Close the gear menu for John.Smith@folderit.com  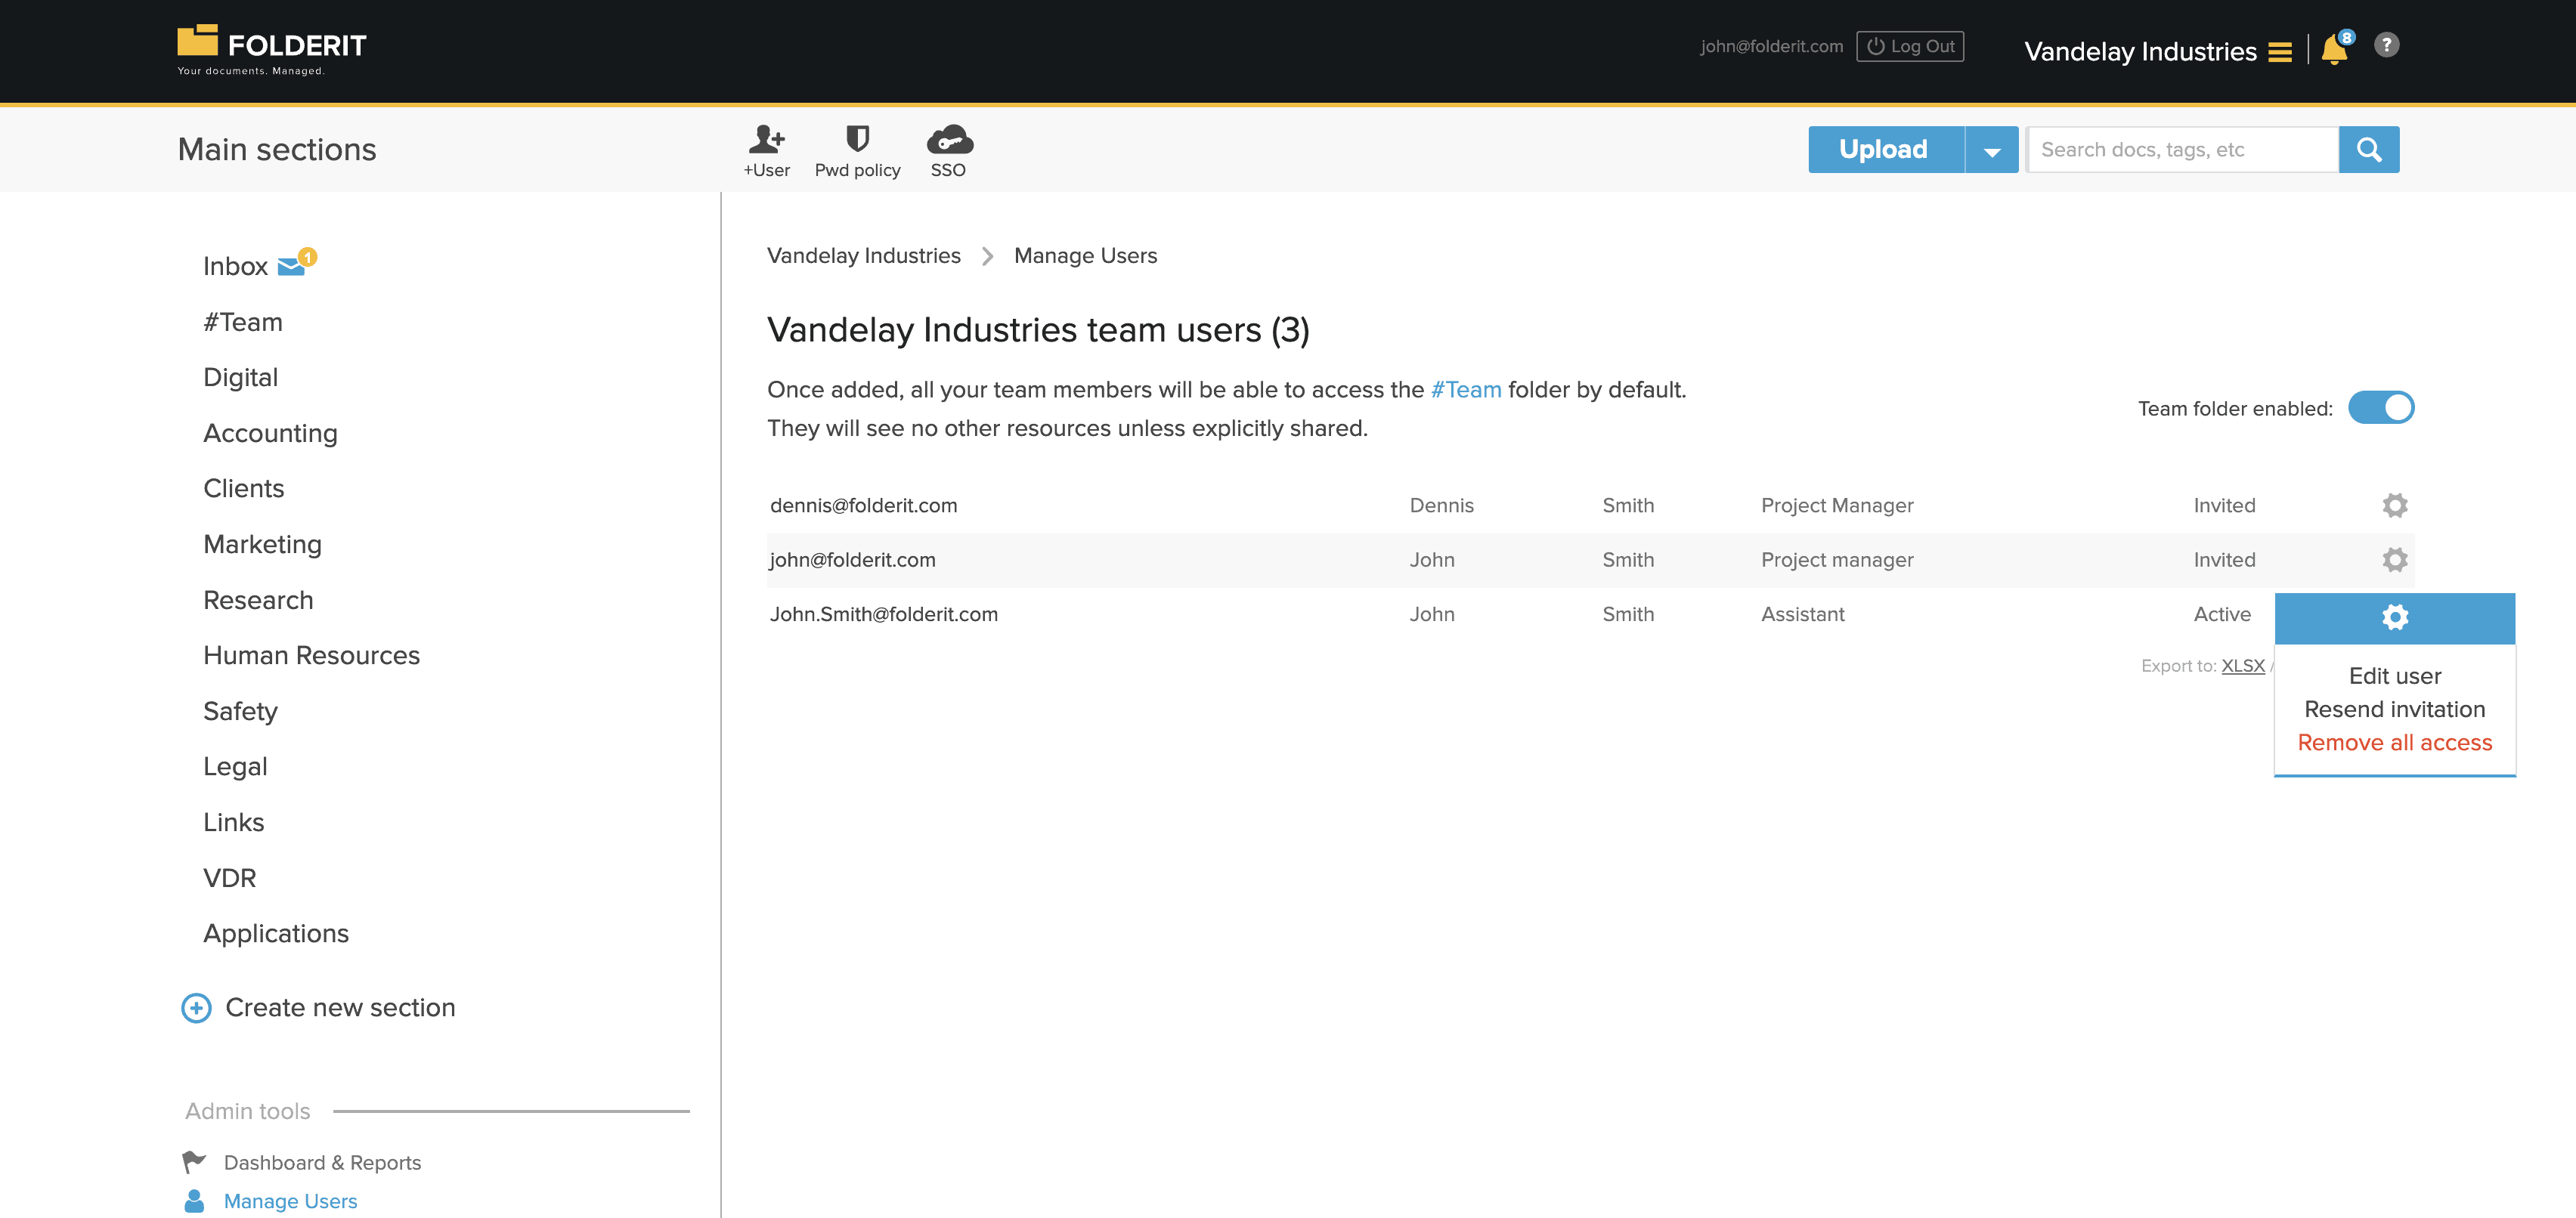2394,617
